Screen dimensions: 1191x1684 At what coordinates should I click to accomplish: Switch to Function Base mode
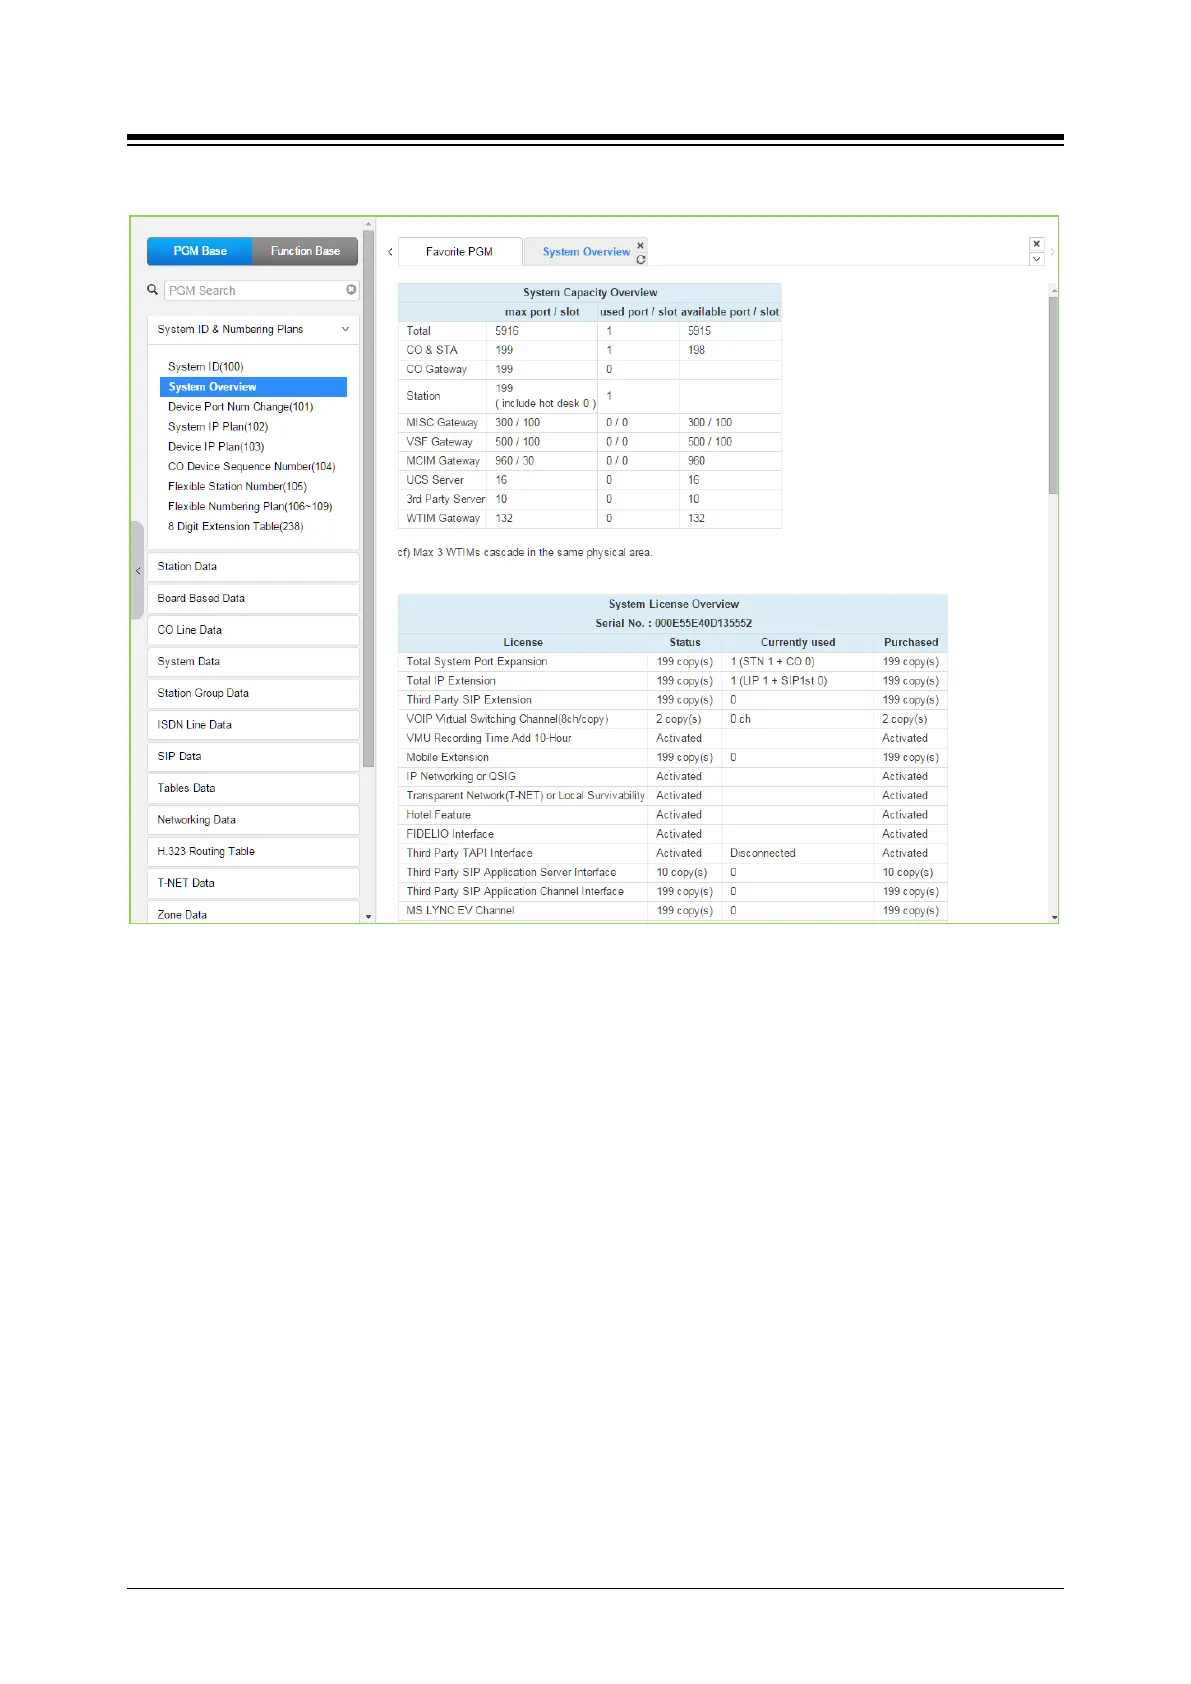(x=305, y=251)
